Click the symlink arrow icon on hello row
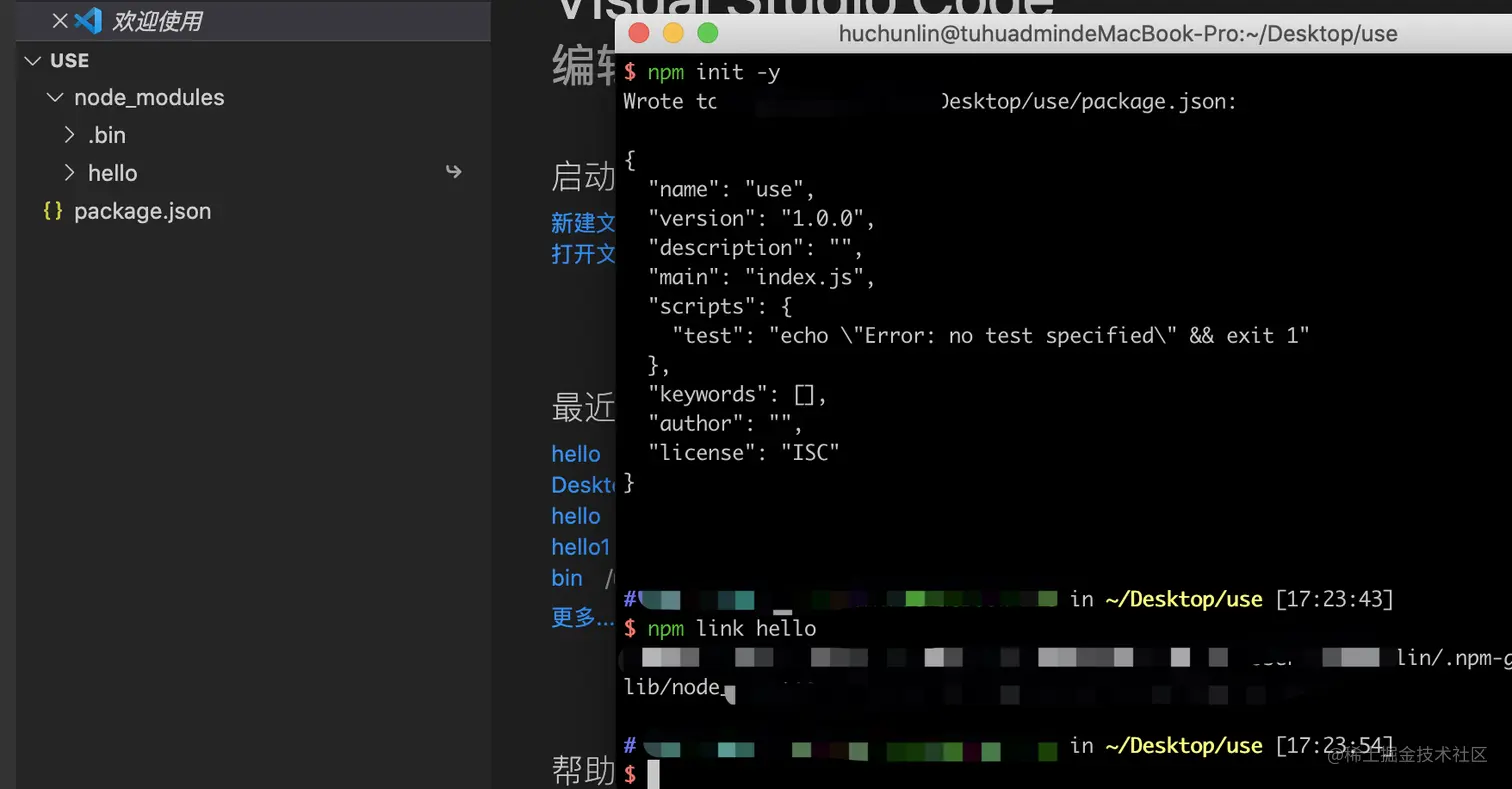 pyautogui.click(x=453, y=172)
